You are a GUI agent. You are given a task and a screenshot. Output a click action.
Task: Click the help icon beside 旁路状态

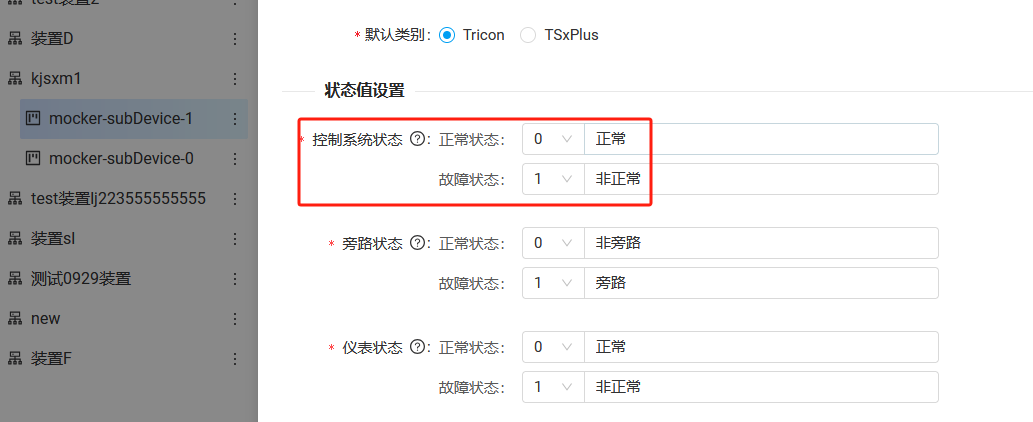click(416, 243)
